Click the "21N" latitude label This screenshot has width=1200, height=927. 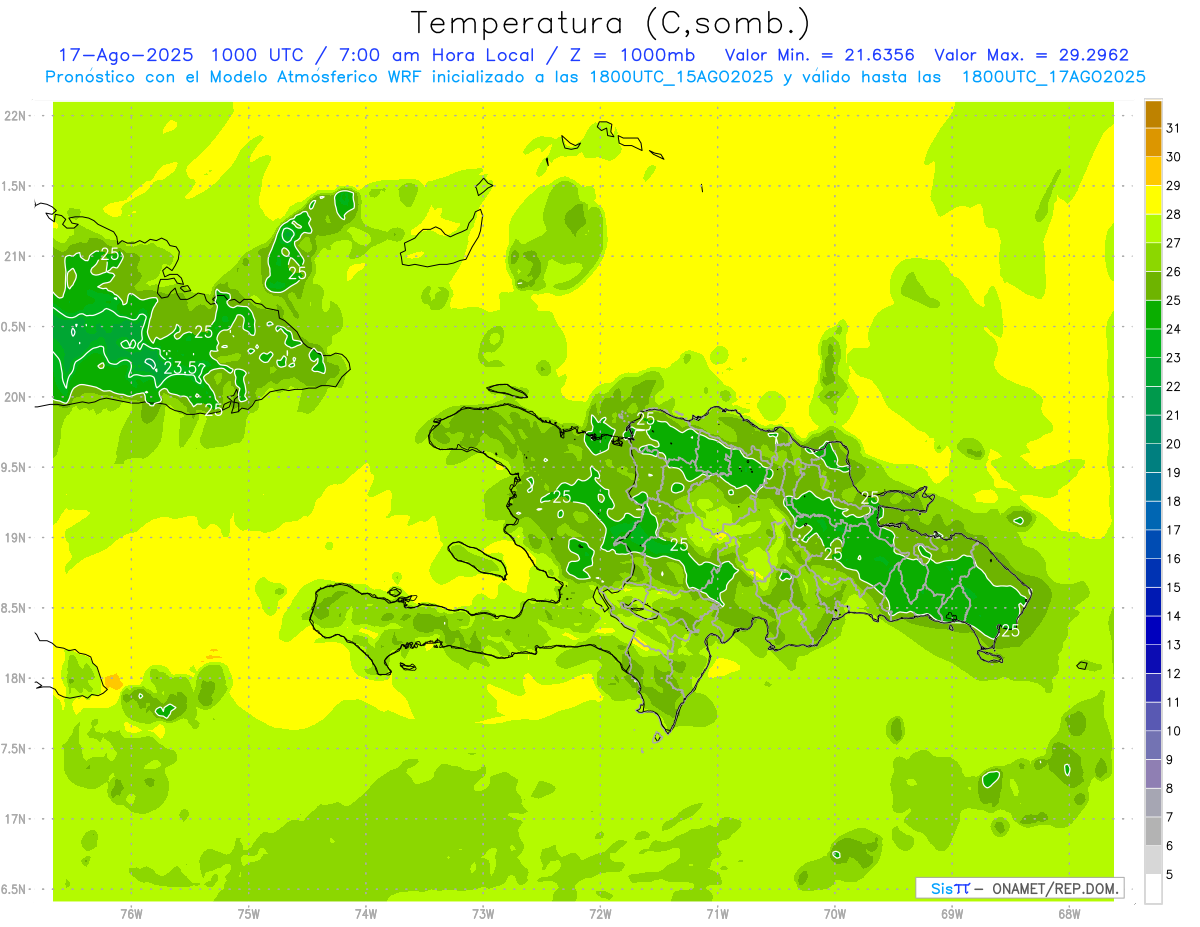(x=14, y=257)
